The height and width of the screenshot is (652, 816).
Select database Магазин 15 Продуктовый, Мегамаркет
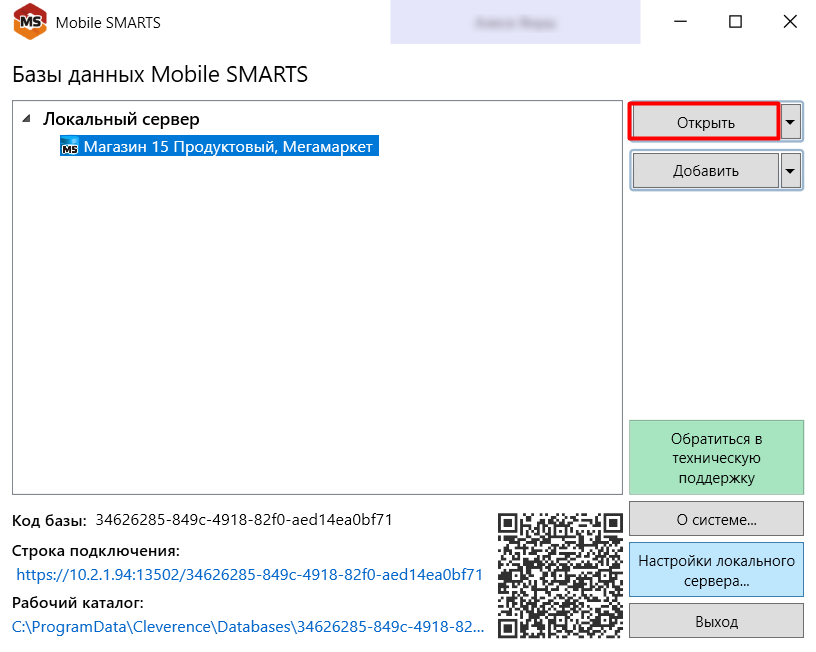228,147
